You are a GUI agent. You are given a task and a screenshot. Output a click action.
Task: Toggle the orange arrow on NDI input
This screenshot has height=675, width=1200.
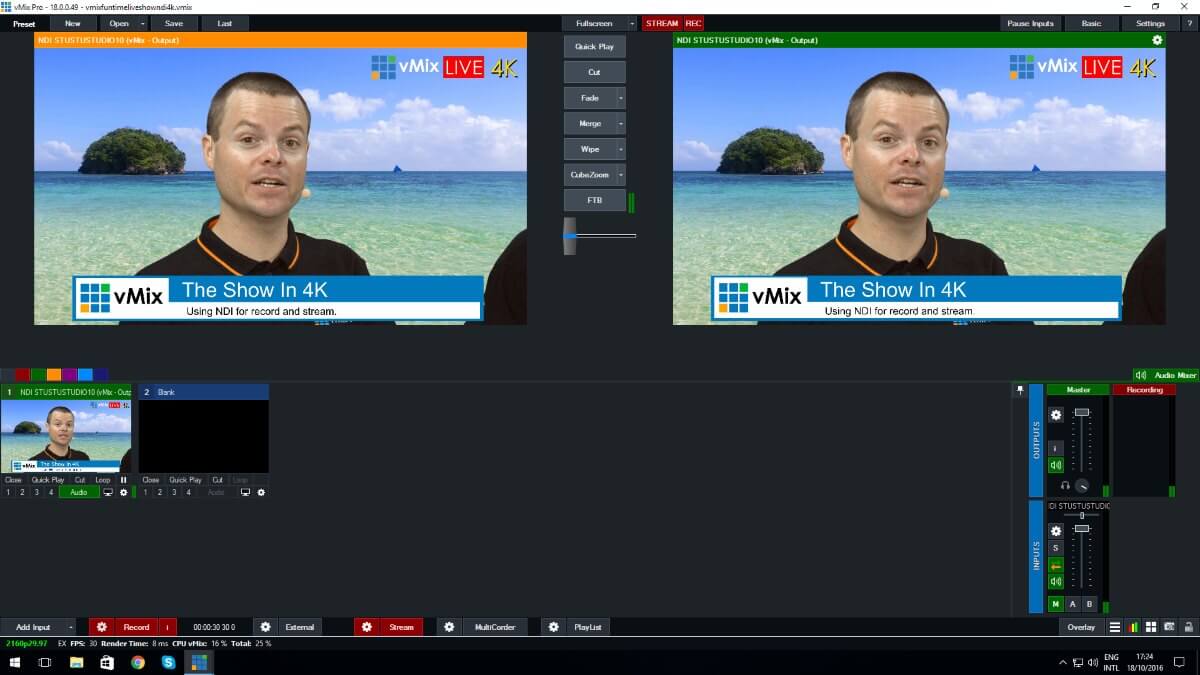(x=1055, y=564)
